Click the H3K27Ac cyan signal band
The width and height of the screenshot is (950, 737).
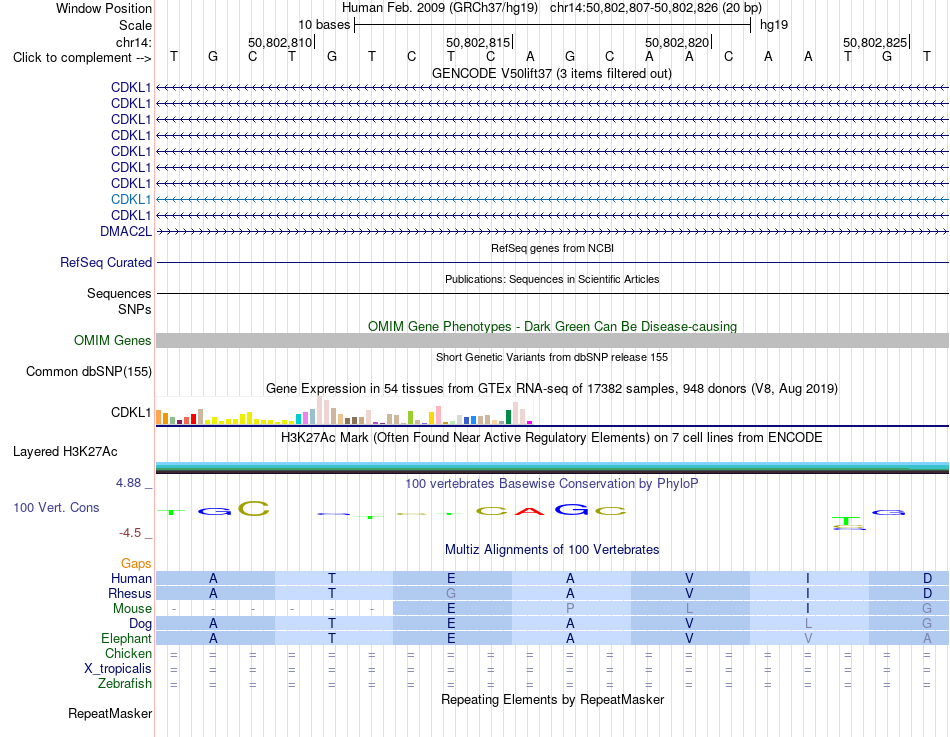tap(553, 465)
